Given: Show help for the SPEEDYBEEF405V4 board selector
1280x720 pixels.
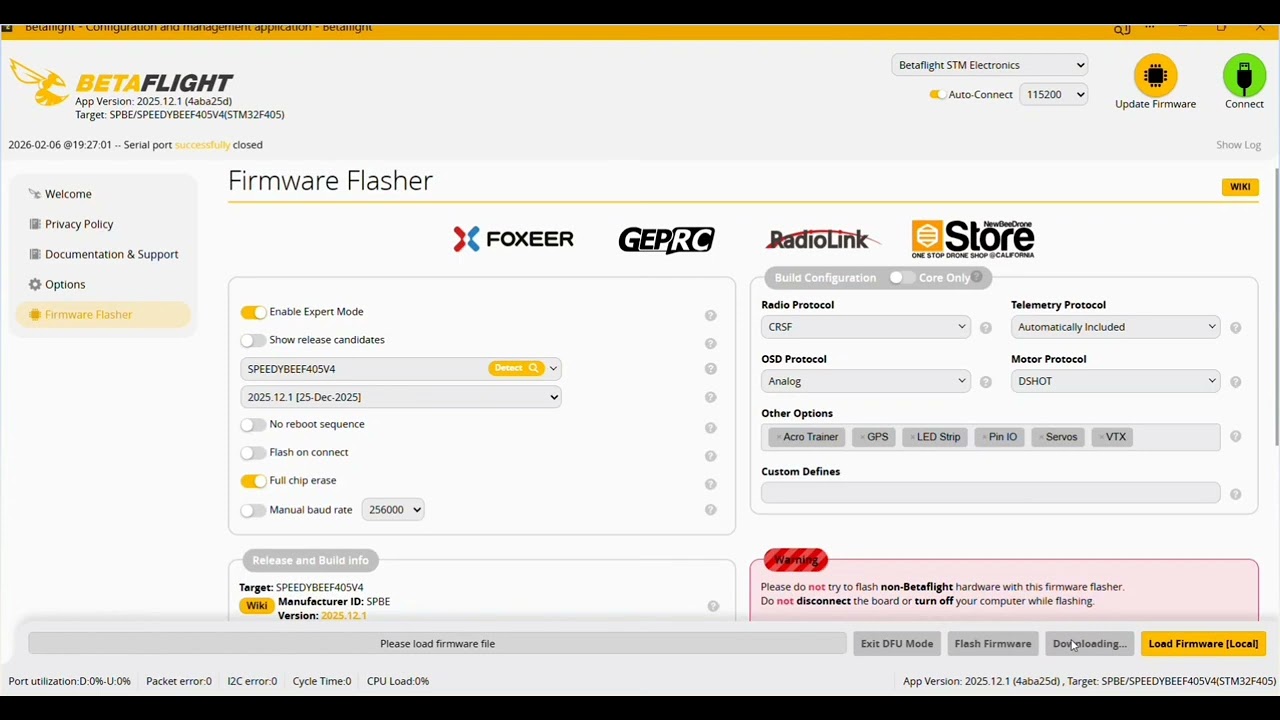Looking at the screenshot, I should click(x=711, y=369).
